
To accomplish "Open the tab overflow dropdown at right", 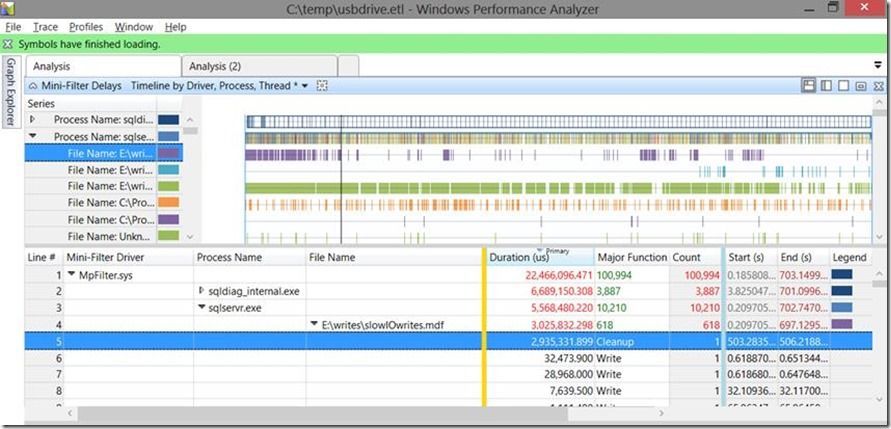I will pos(877,65).
